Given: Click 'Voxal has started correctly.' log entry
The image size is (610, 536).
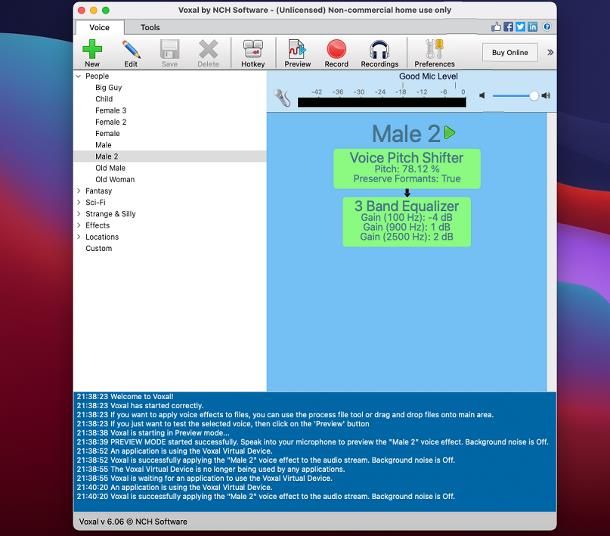Looking at the screenshot, I should [x=140, y=406].
